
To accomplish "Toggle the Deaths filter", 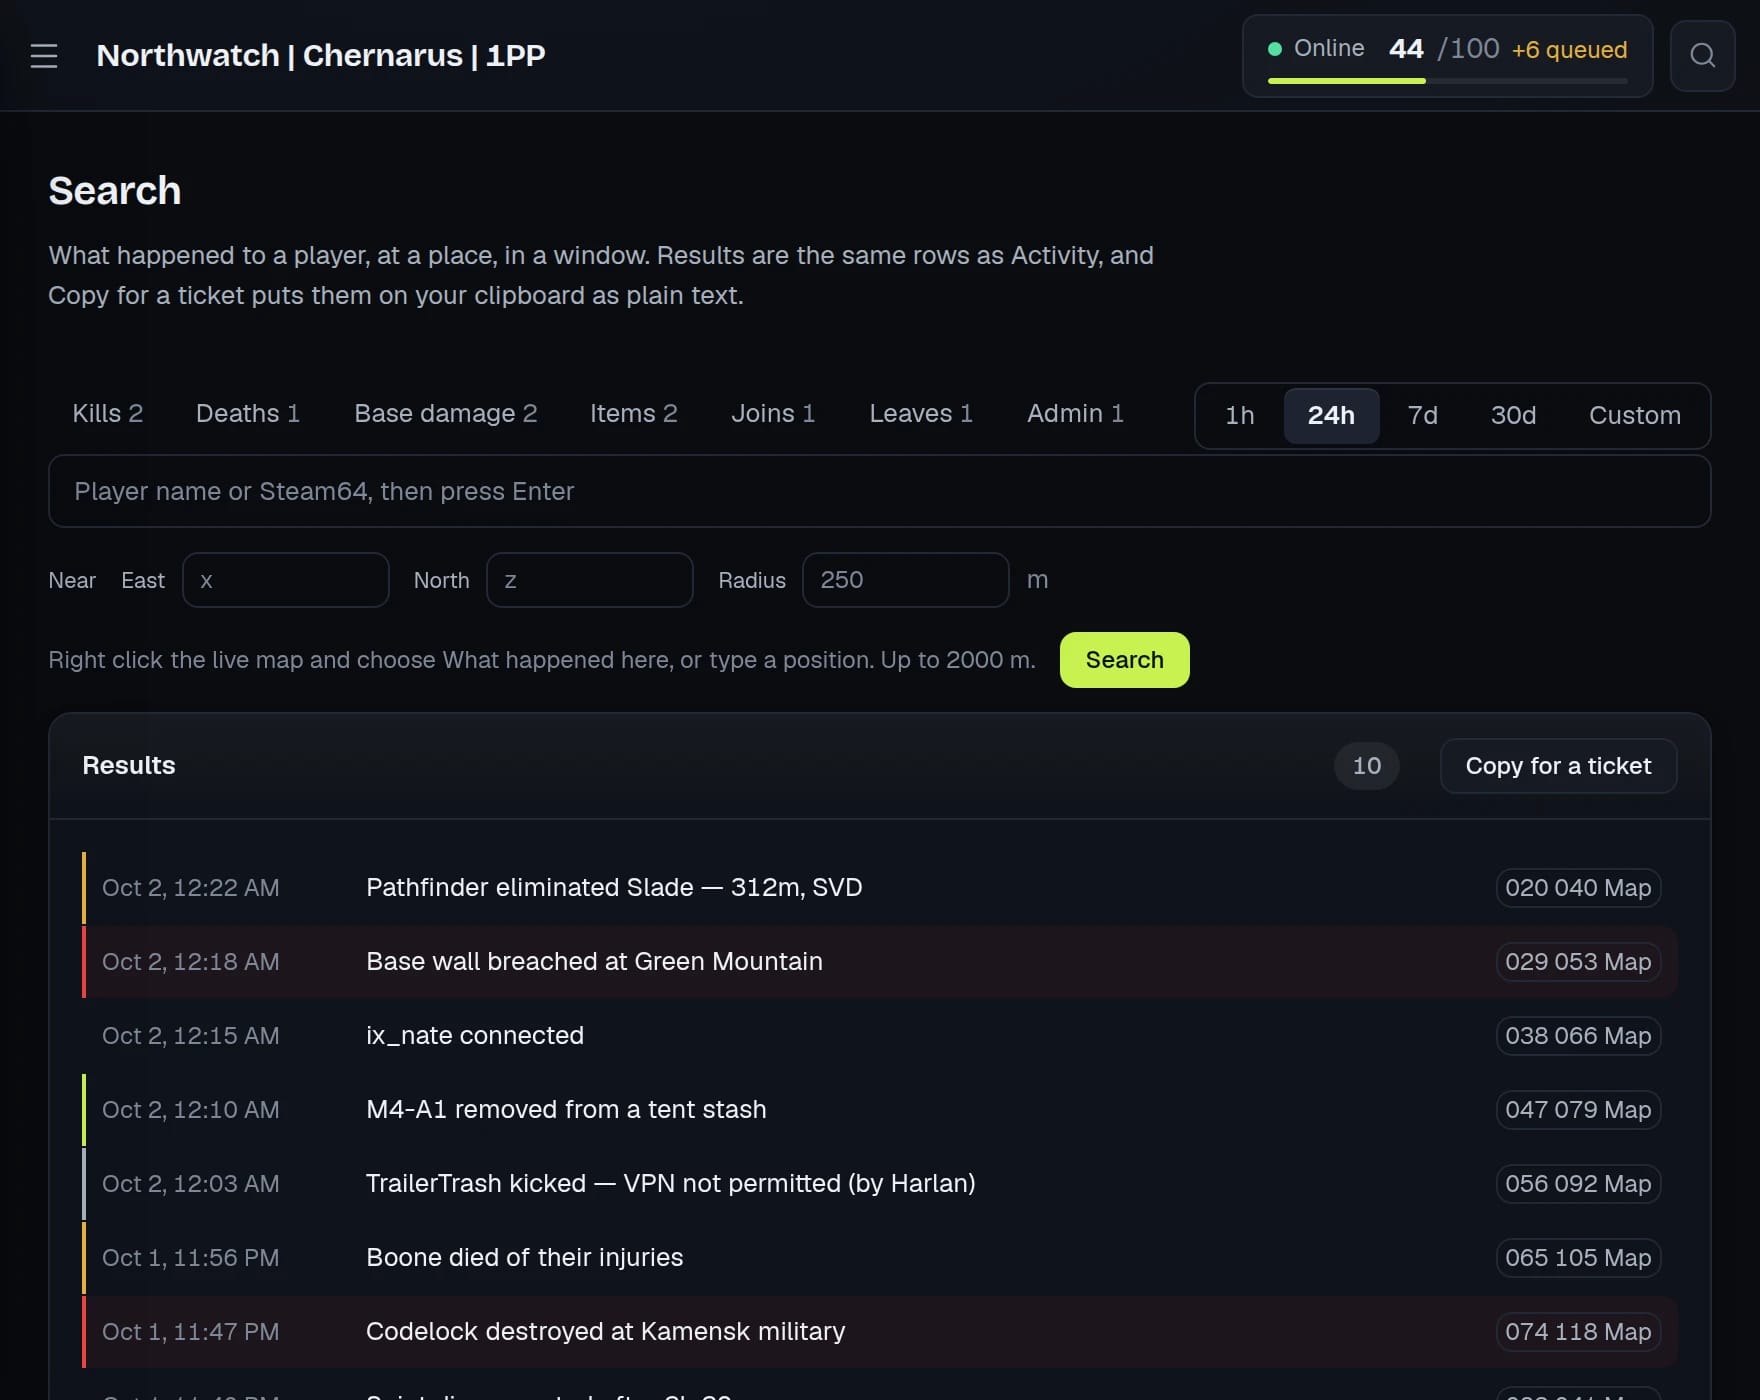I will tap(248, 414).
